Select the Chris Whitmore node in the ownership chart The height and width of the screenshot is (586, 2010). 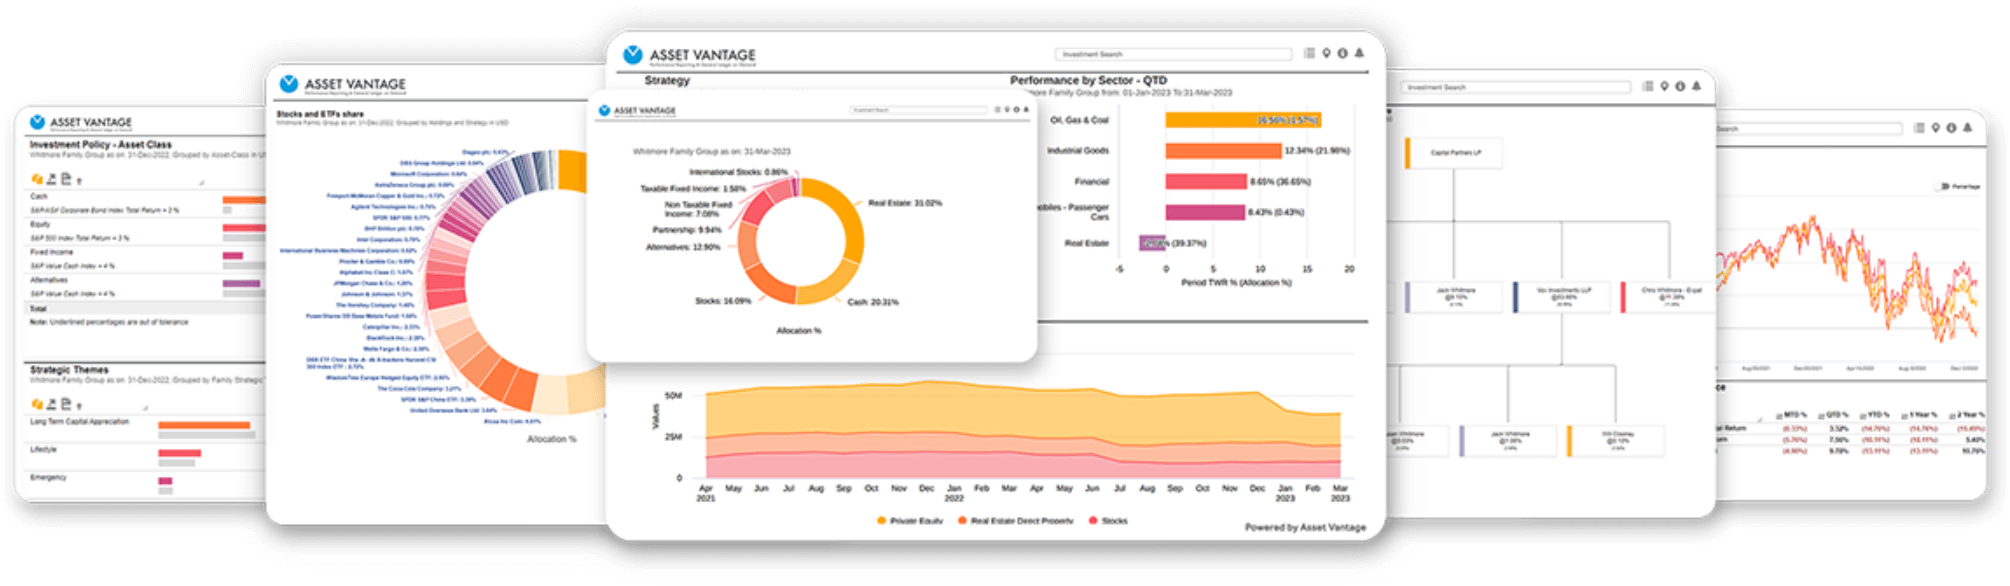tap(1669, 297)
